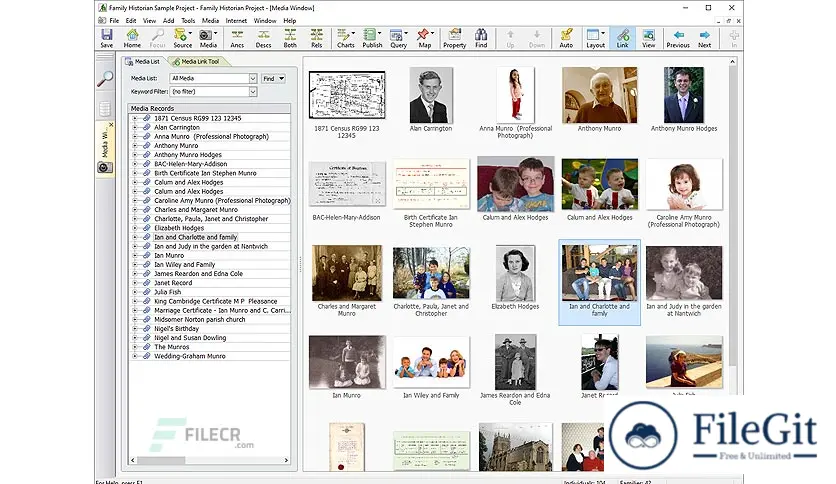
Task: Open the Add menu
Action: pos(168,21)
